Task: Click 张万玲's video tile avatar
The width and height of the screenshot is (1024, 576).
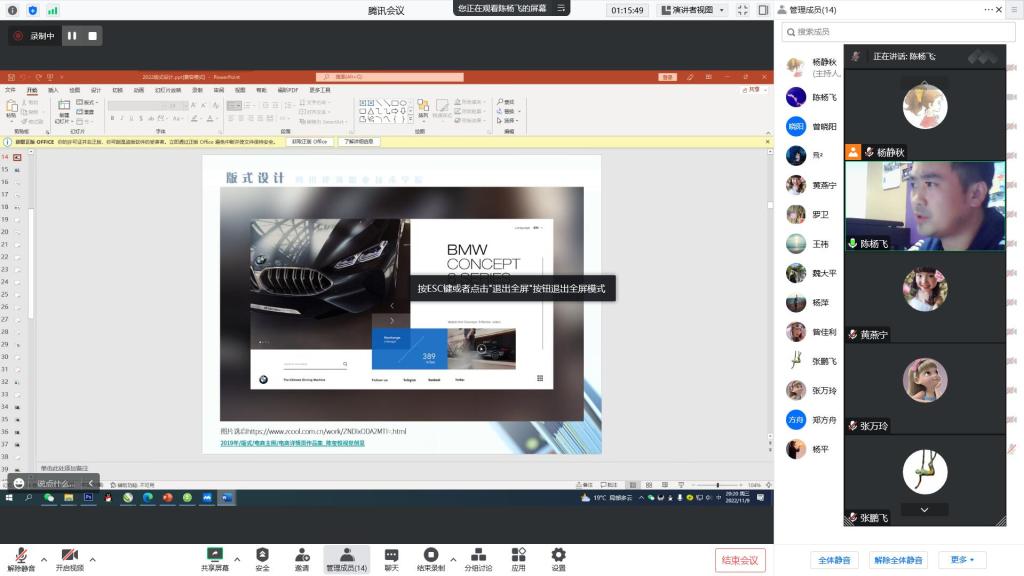Action: pyautogui.click(x=925, y=380)
